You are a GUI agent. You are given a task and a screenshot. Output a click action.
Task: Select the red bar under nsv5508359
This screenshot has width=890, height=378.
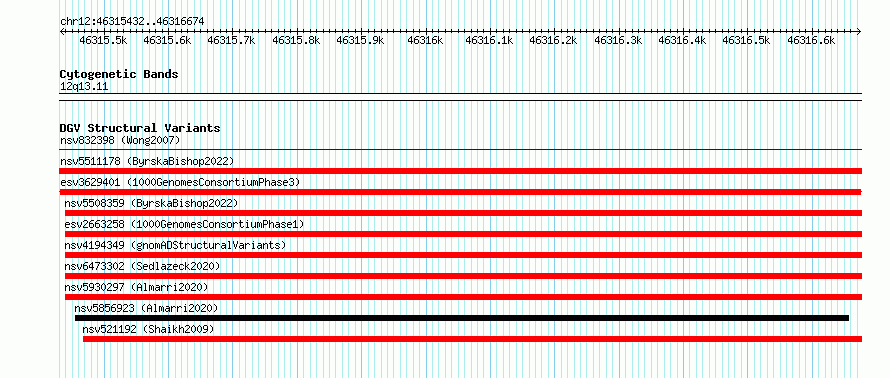point(463,213)
